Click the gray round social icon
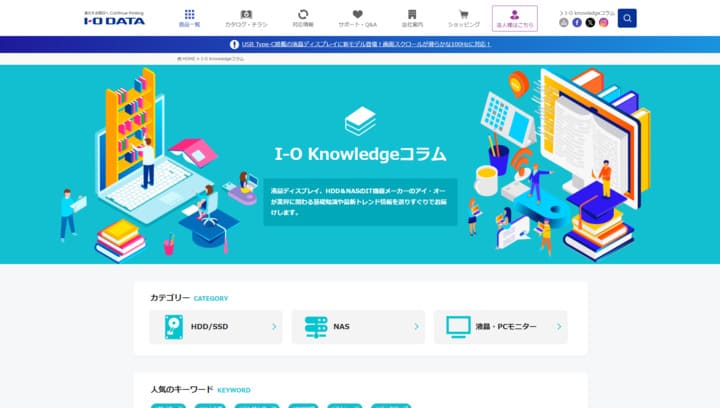Viewport: 720px width, 408px height. point(564,22)
